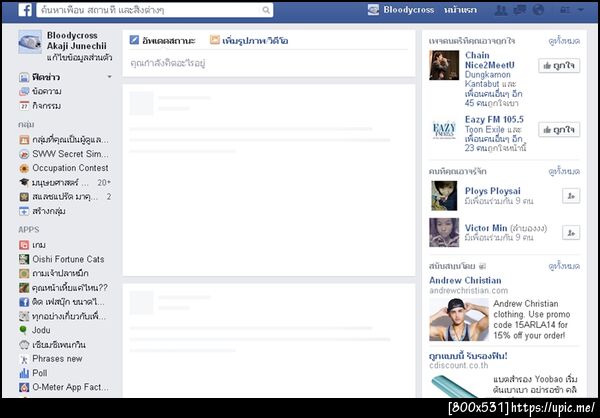The image size is (600, 418).
Task: Open Ploys Ploysai profile link
Action: 492,191
